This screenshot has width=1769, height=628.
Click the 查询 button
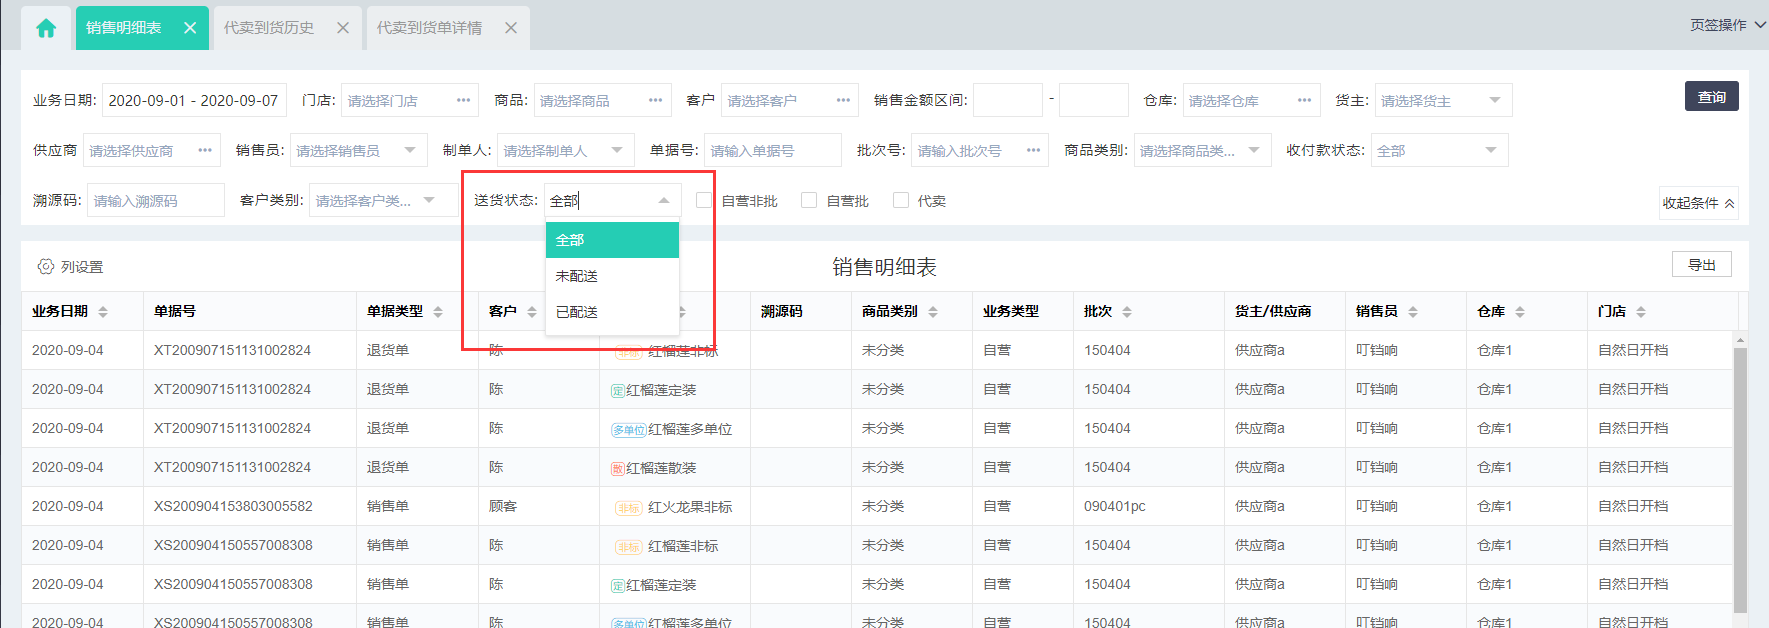pyautogui.click(x=1711, y=96)
